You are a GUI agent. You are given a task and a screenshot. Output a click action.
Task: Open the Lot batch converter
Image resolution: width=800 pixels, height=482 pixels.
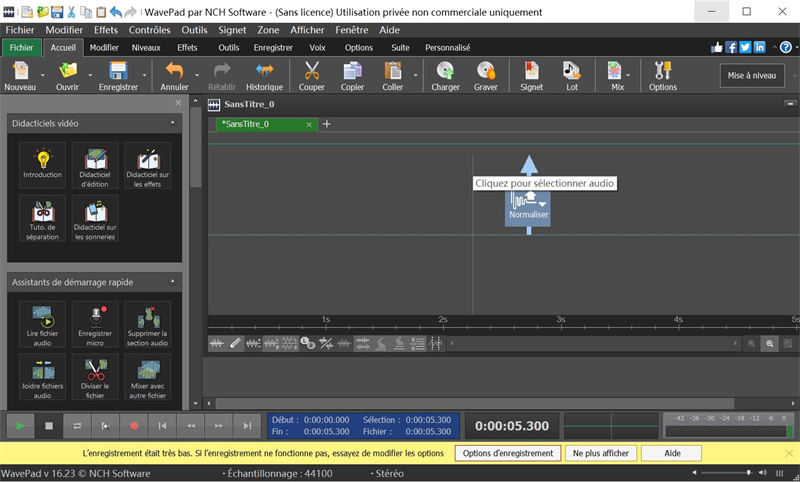point(571,75)
